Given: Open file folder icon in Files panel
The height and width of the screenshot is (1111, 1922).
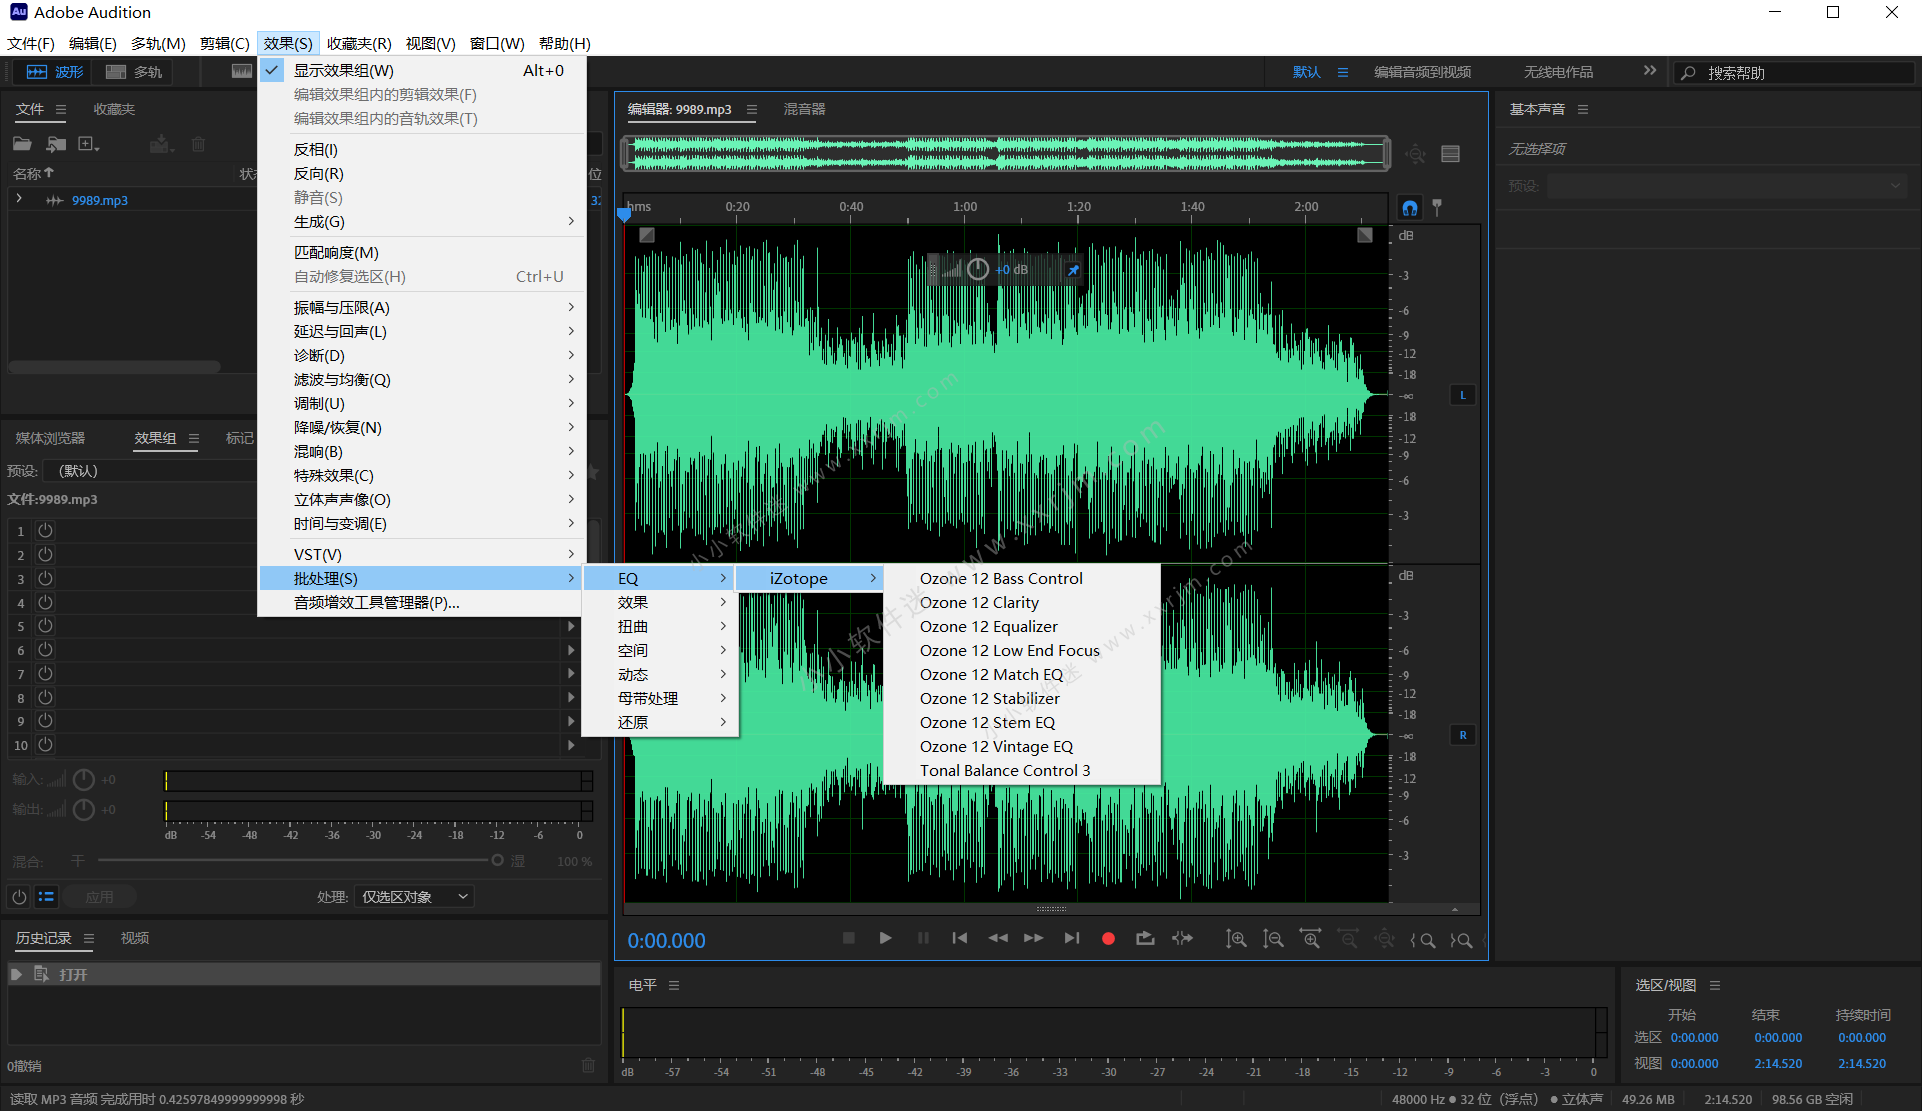Looking at the screenshot, I should [22, 144].
